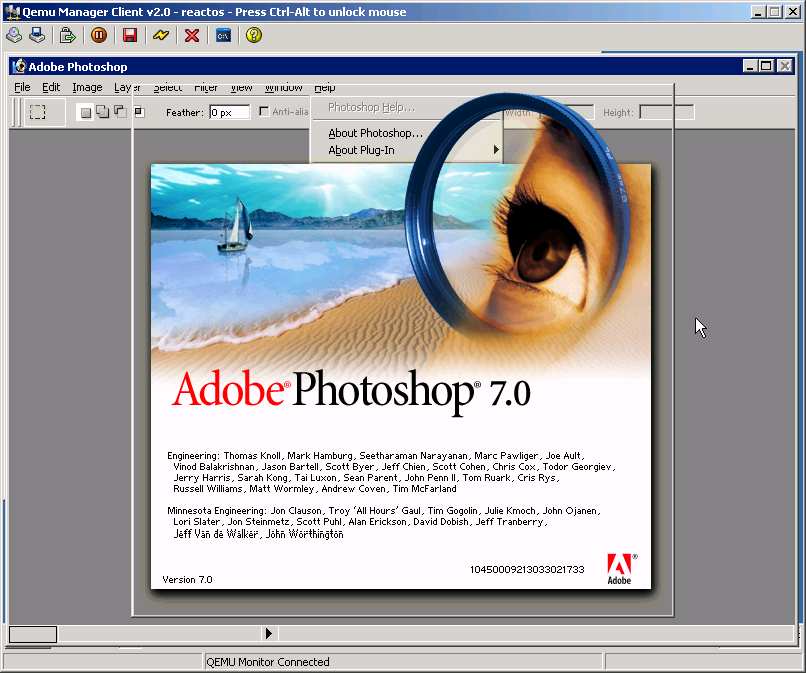Minimize the Adobe Photoshop window

click(x=750, y=66)
